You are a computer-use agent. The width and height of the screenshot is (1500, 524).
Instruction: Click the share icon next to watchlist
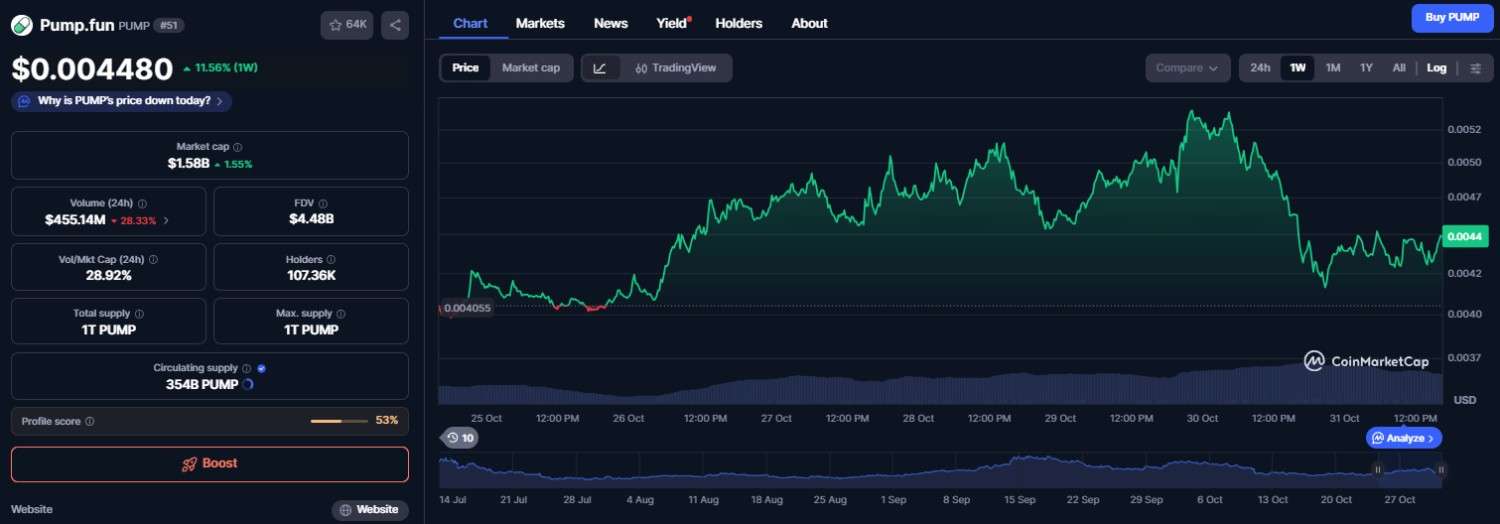coord(395,25)
